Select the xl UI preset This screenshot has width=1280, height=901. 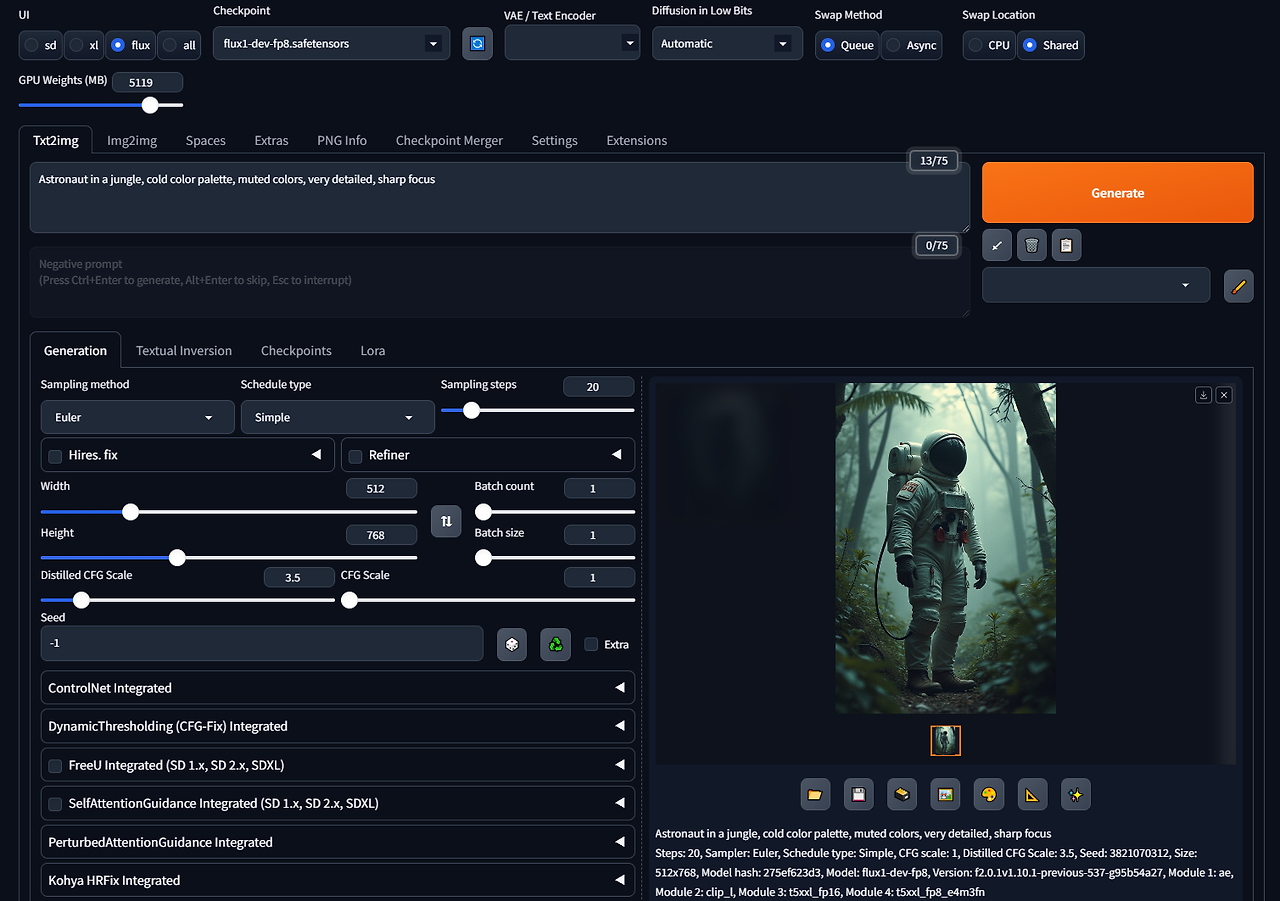click(85, 45)
